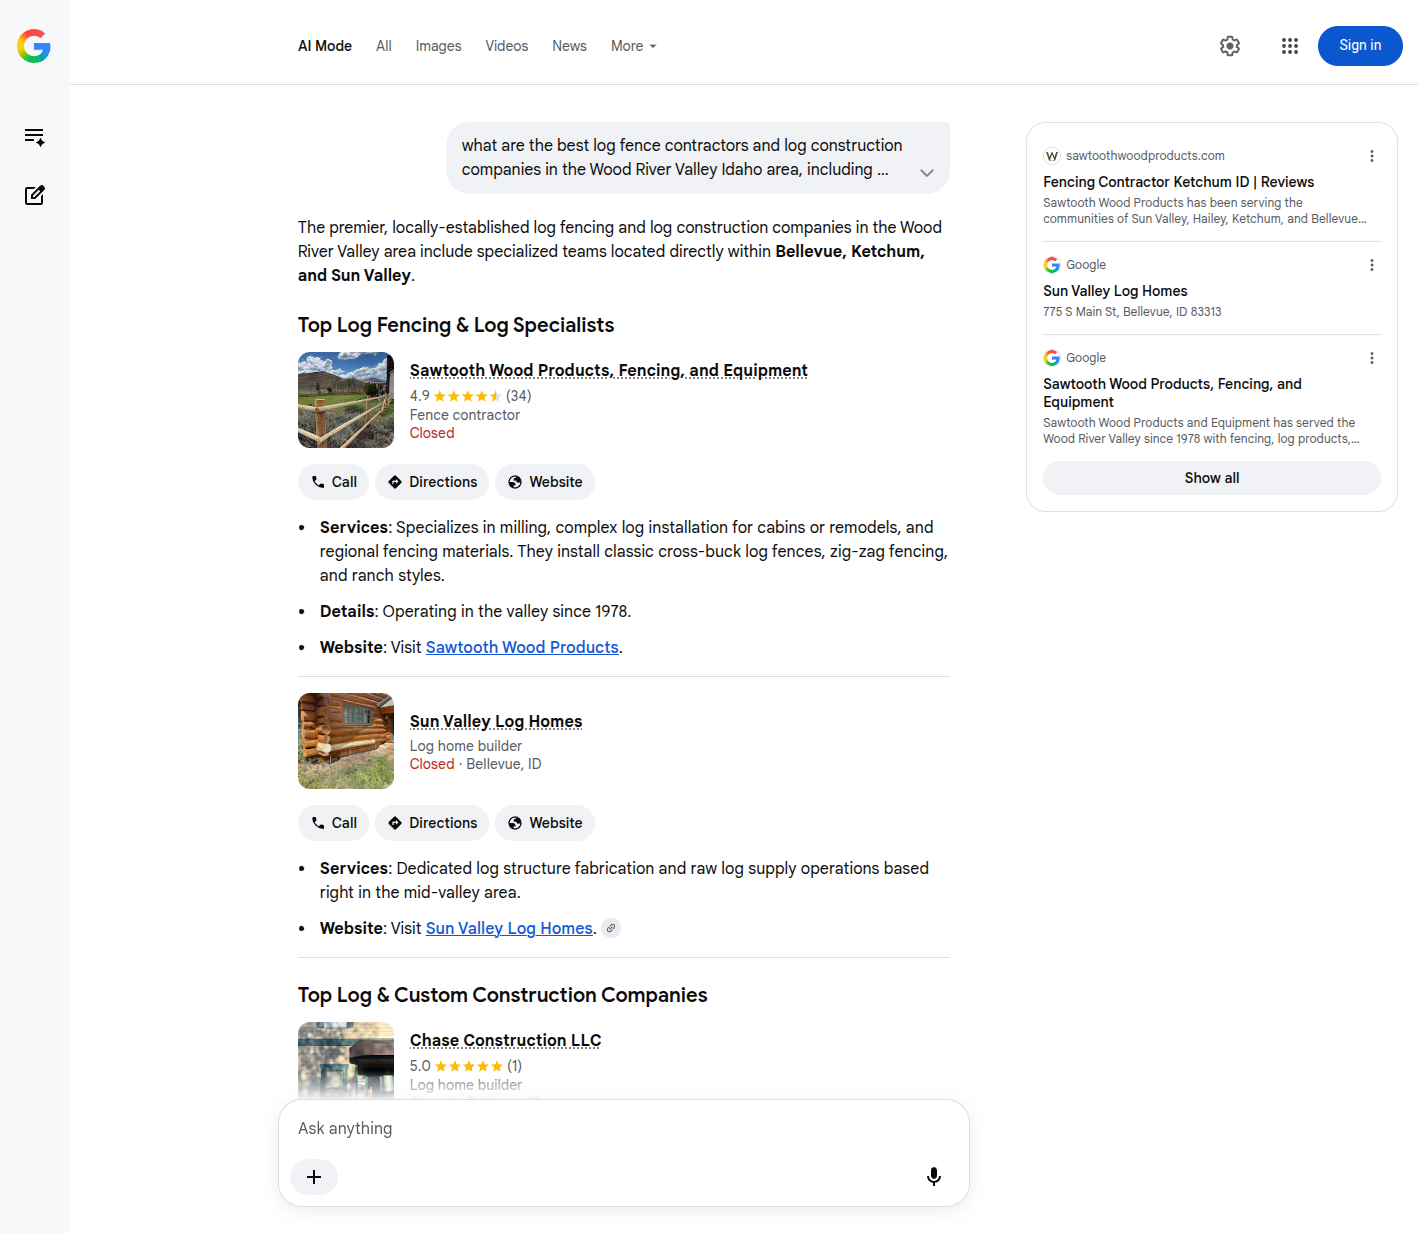The width and height of the screenshot is (1418, 1233).
Task: Open Chase Construction LLC heading link
Action: (x=506, y=1040)
